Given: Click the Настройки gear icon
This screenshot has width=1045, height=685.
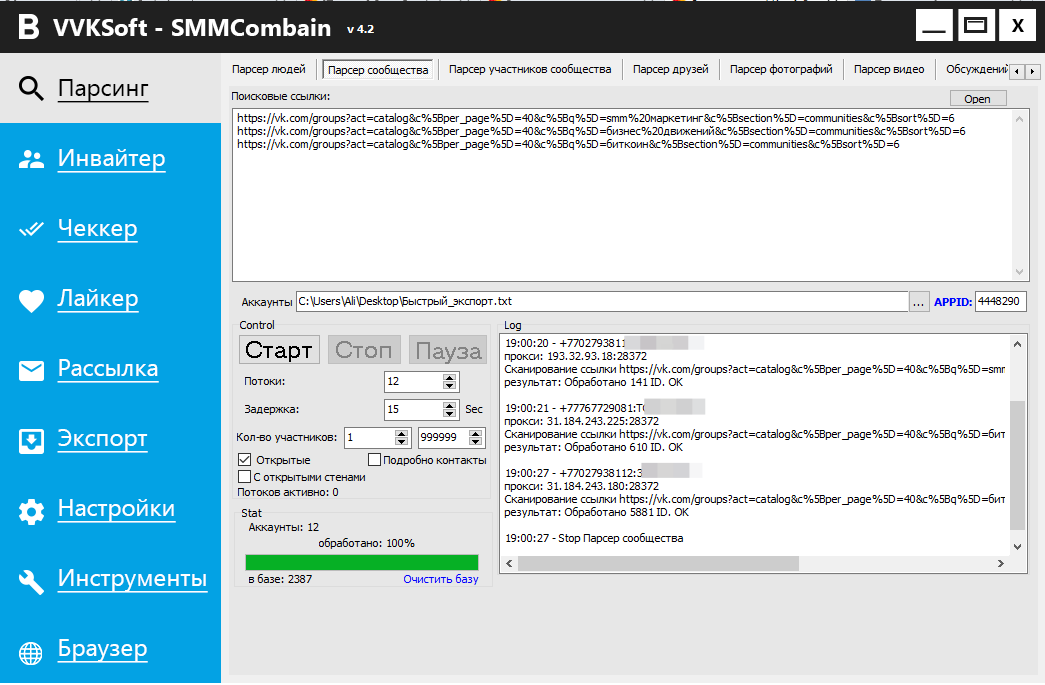Looking at the screenshot, I should point(31,511).
